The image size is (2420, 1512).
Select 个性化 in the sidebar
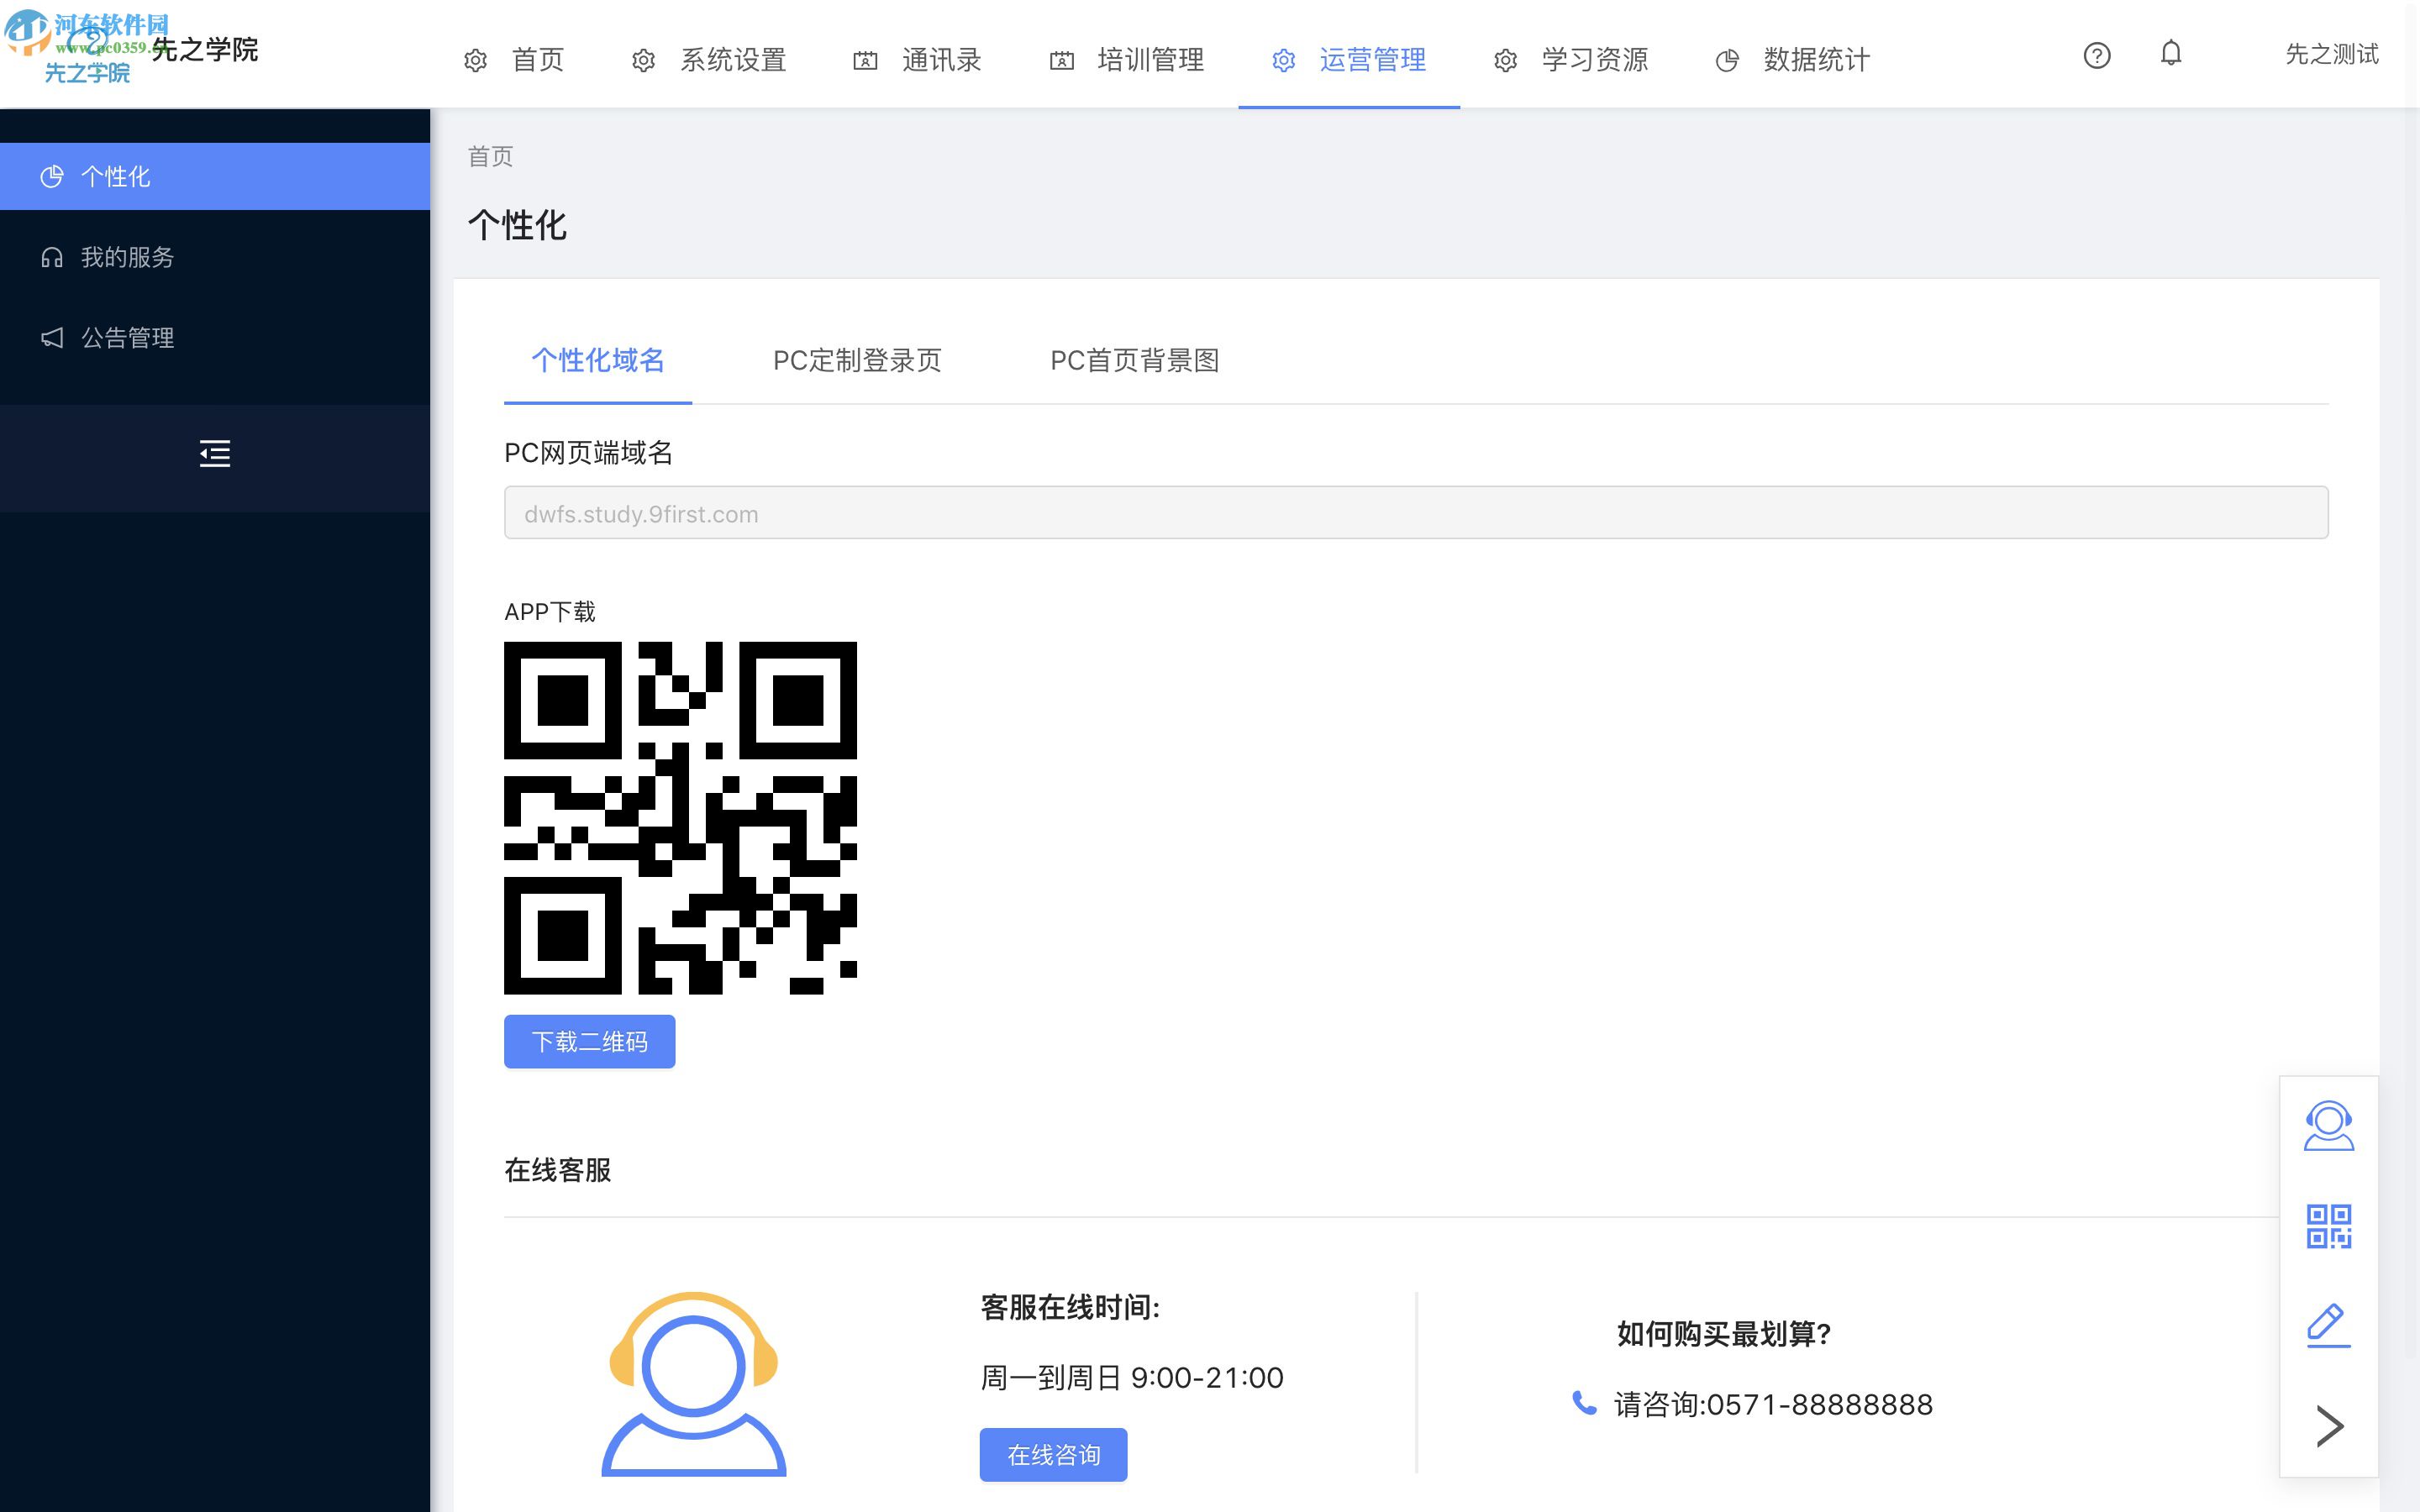coord(215,176)
